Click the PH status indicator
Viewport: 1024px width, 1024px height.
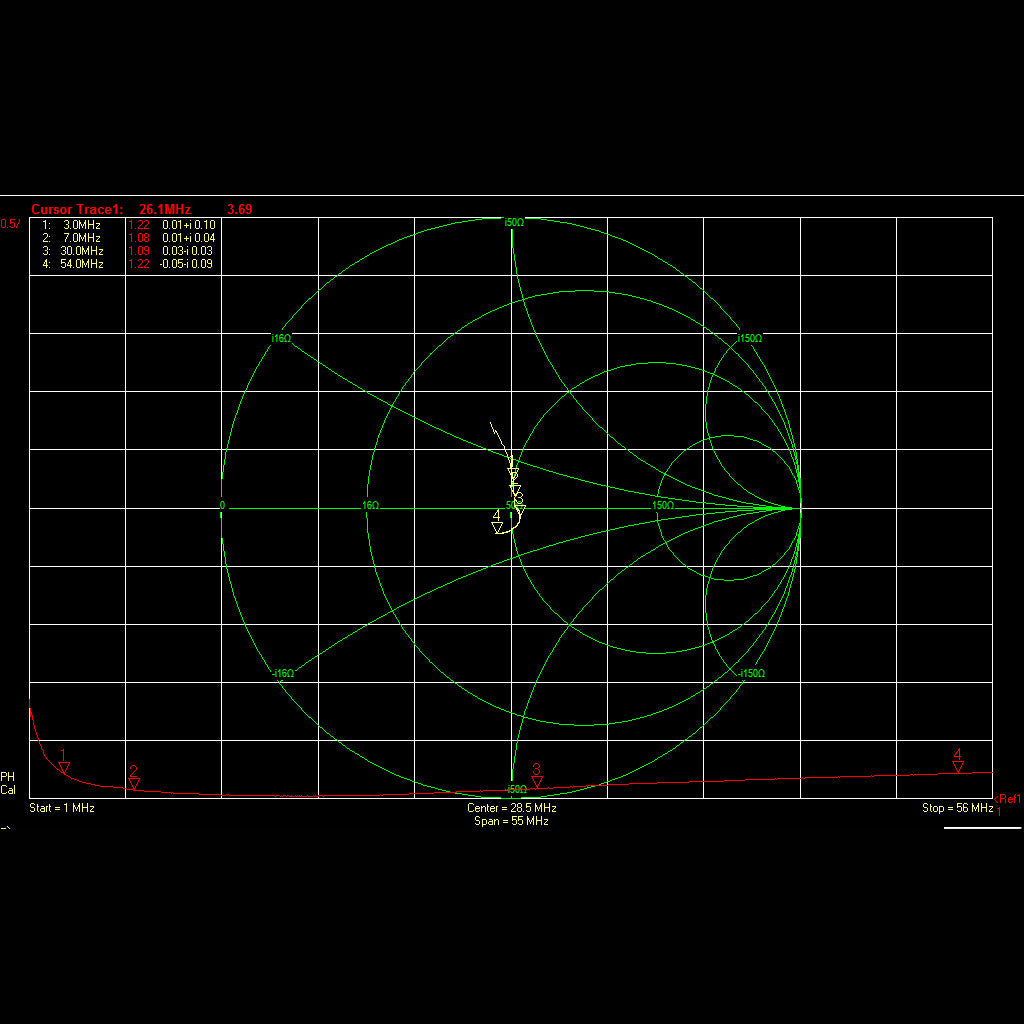[8, 777]
